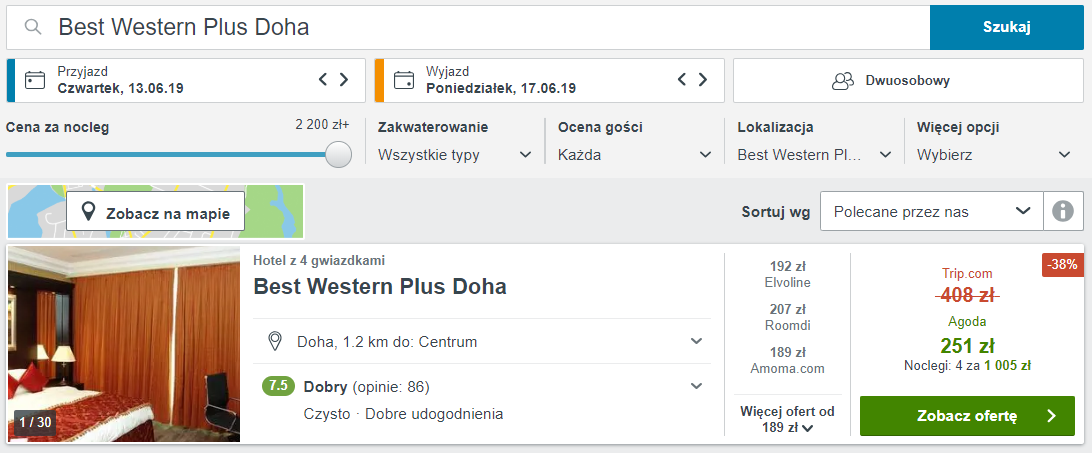Click the Noclegi: 4 za 1 005 zł text
This screenshot has width=1092, height=453.
[x=967, y=365]
